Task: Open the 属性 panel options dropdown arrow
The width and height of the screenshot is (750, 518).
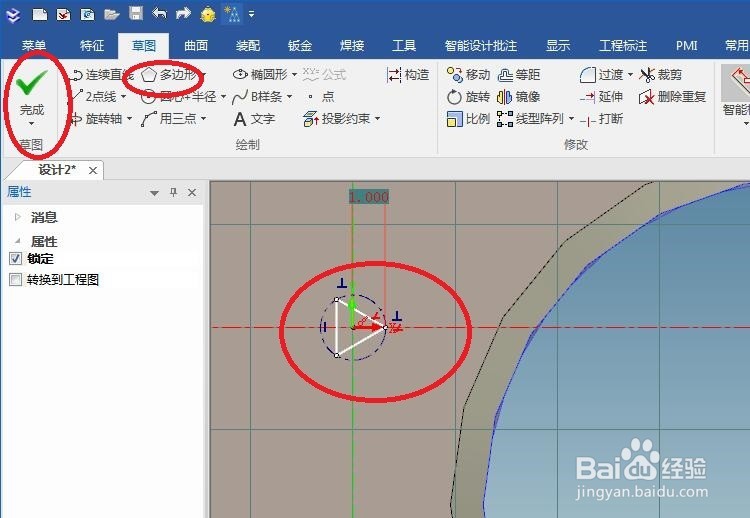Action: pos(154,193)
